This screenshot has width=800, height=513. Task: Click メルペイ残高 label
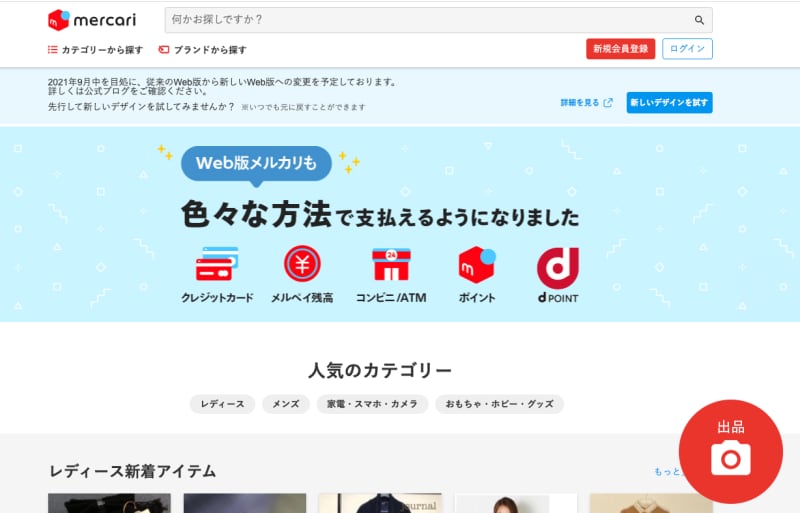pyautogui.click(x=302, y=298)
